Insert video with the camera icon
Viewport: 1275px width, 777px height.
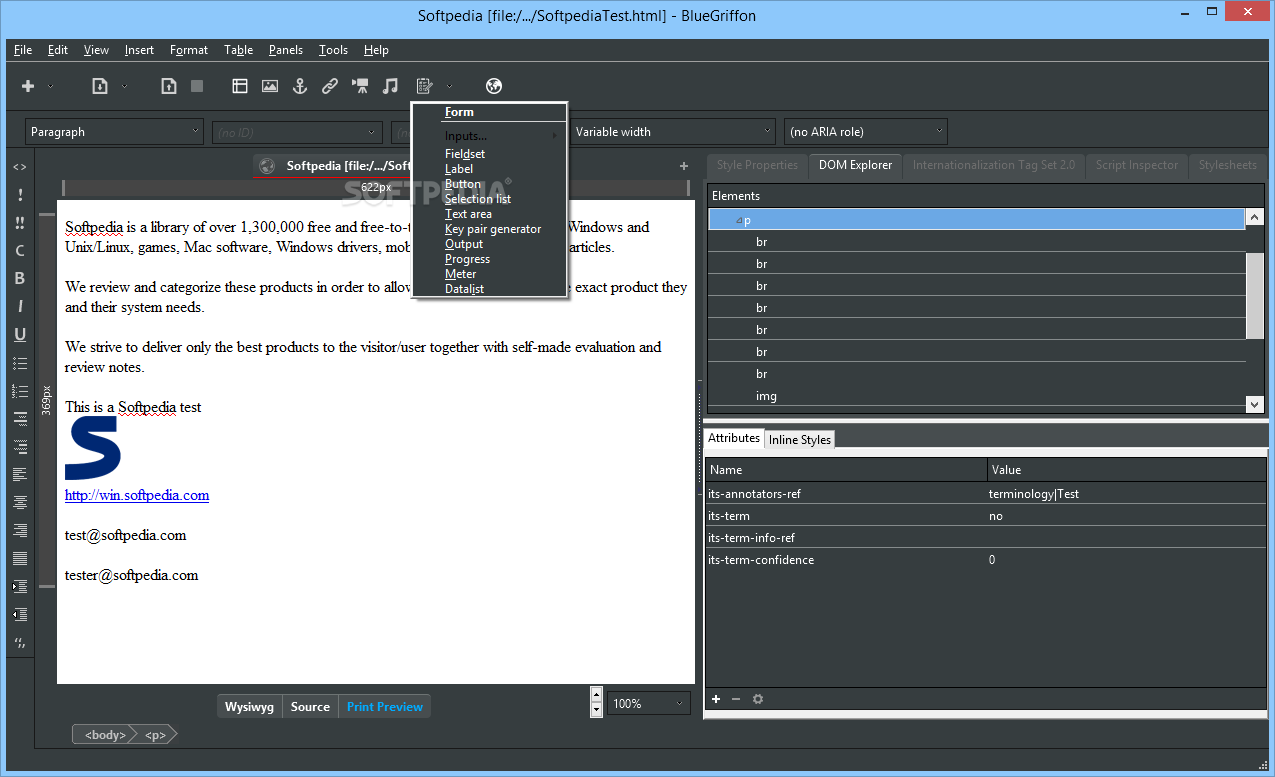pos(360,86)
